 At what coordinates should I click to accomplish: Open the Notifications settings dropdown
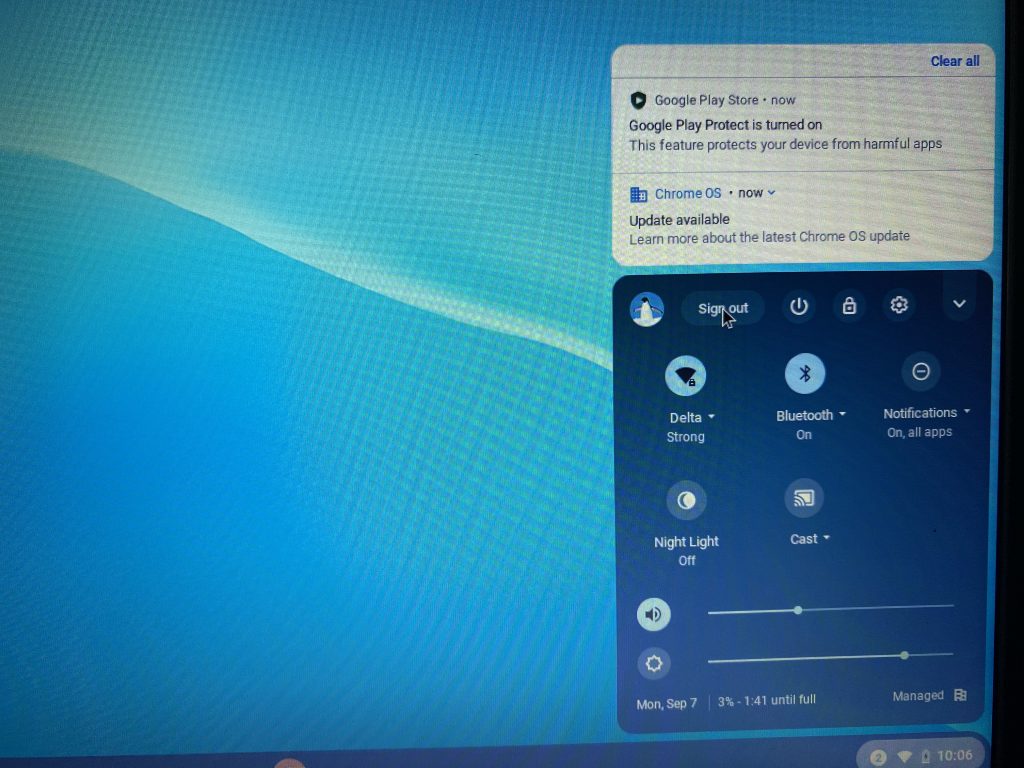(x=926, y=413)
